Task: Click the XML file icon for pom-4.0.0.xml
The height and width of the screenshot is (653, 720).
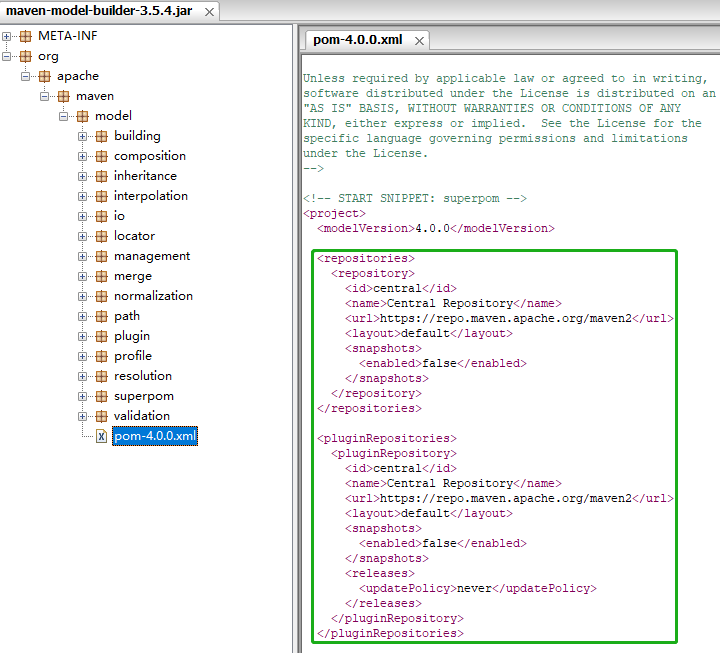Action: coord(101,436)
